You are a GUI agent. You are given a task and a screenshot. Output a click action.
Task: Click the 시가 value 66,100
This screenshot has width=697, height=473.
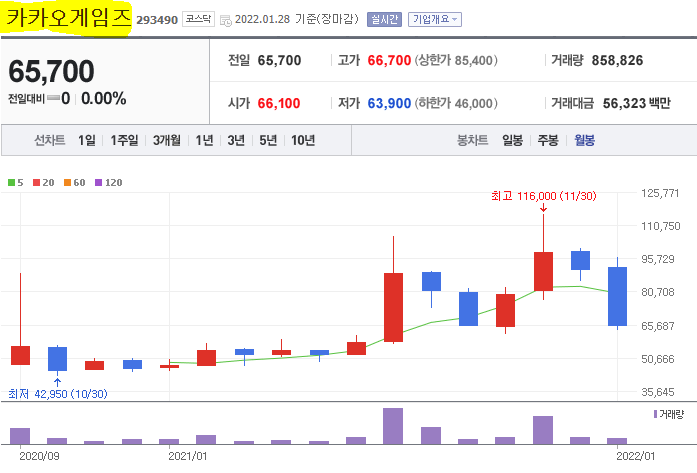tap(279, 104)
